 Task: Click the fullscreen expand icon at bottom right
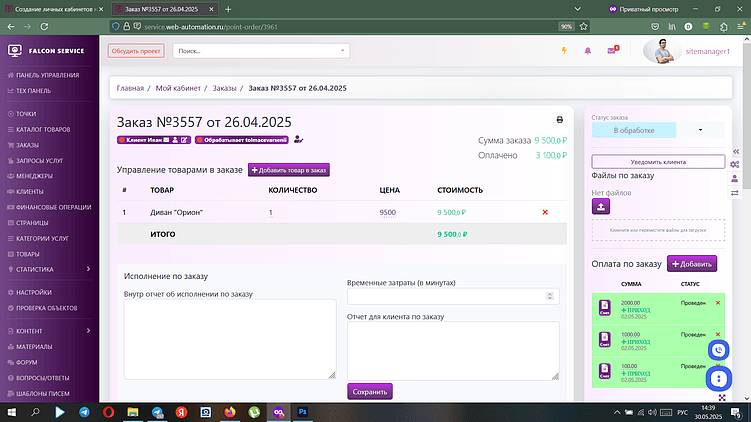[722, 398]
